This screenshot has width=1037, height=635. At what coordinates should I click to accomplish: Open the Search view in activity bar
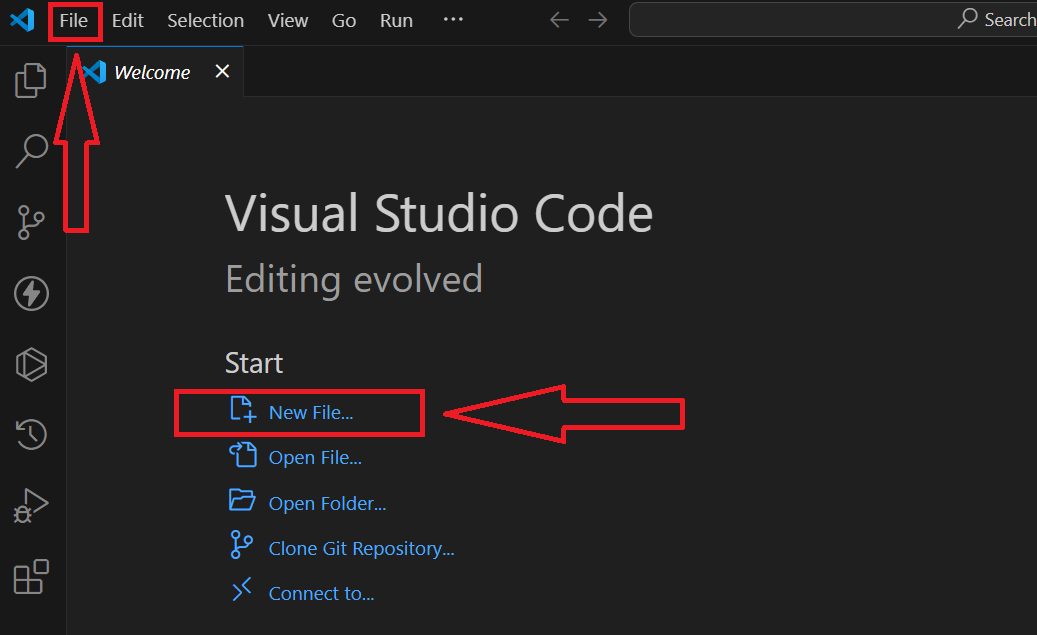(x=31, y=151)
